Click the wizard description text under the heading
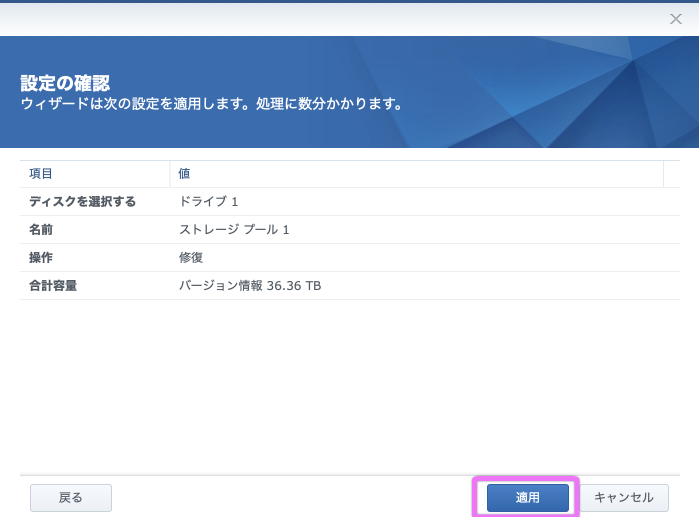 coord(211,103)
